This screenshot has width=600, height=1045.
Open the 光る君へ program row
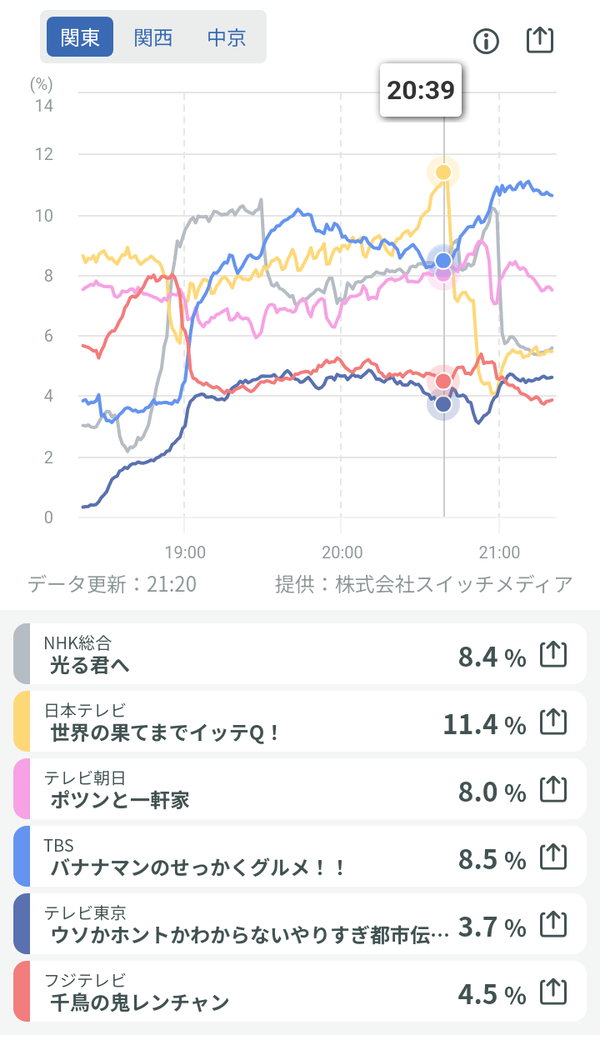(300, 654)
